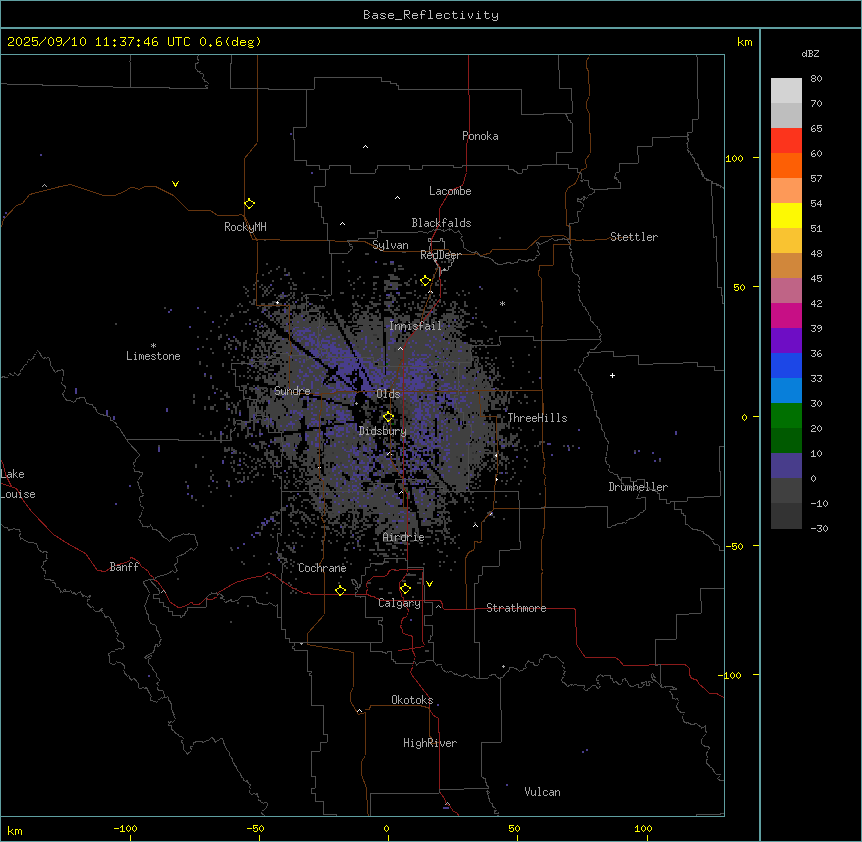Viewport: 862px width, 842px height.
Task: Click the -100 tick on horizontal axis
Action: 125,828
